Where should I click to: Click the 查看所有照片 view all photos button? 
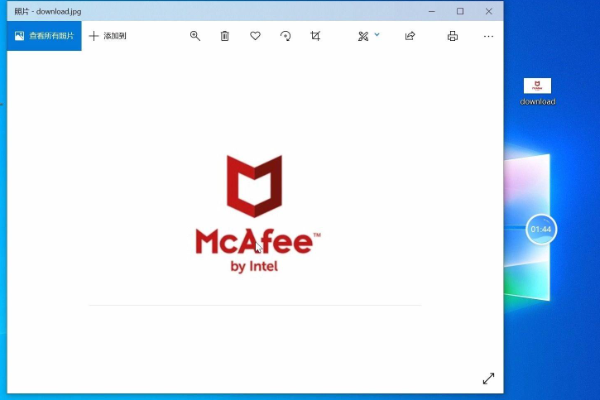[x=44, y=36]
